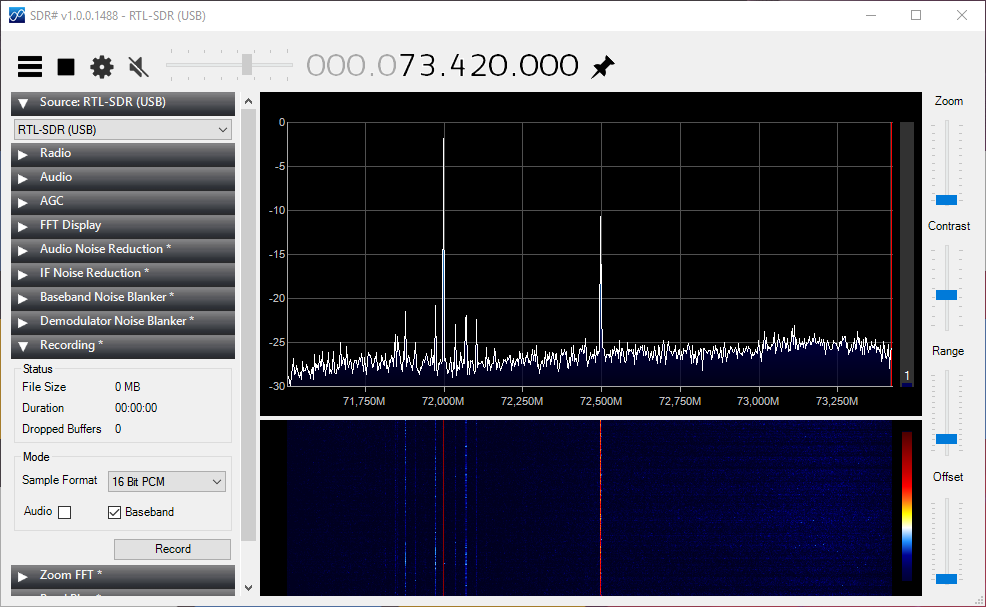Enable the Audio recording checkbox
This screenshot has height=607, width=986.
tap(65, 512)
